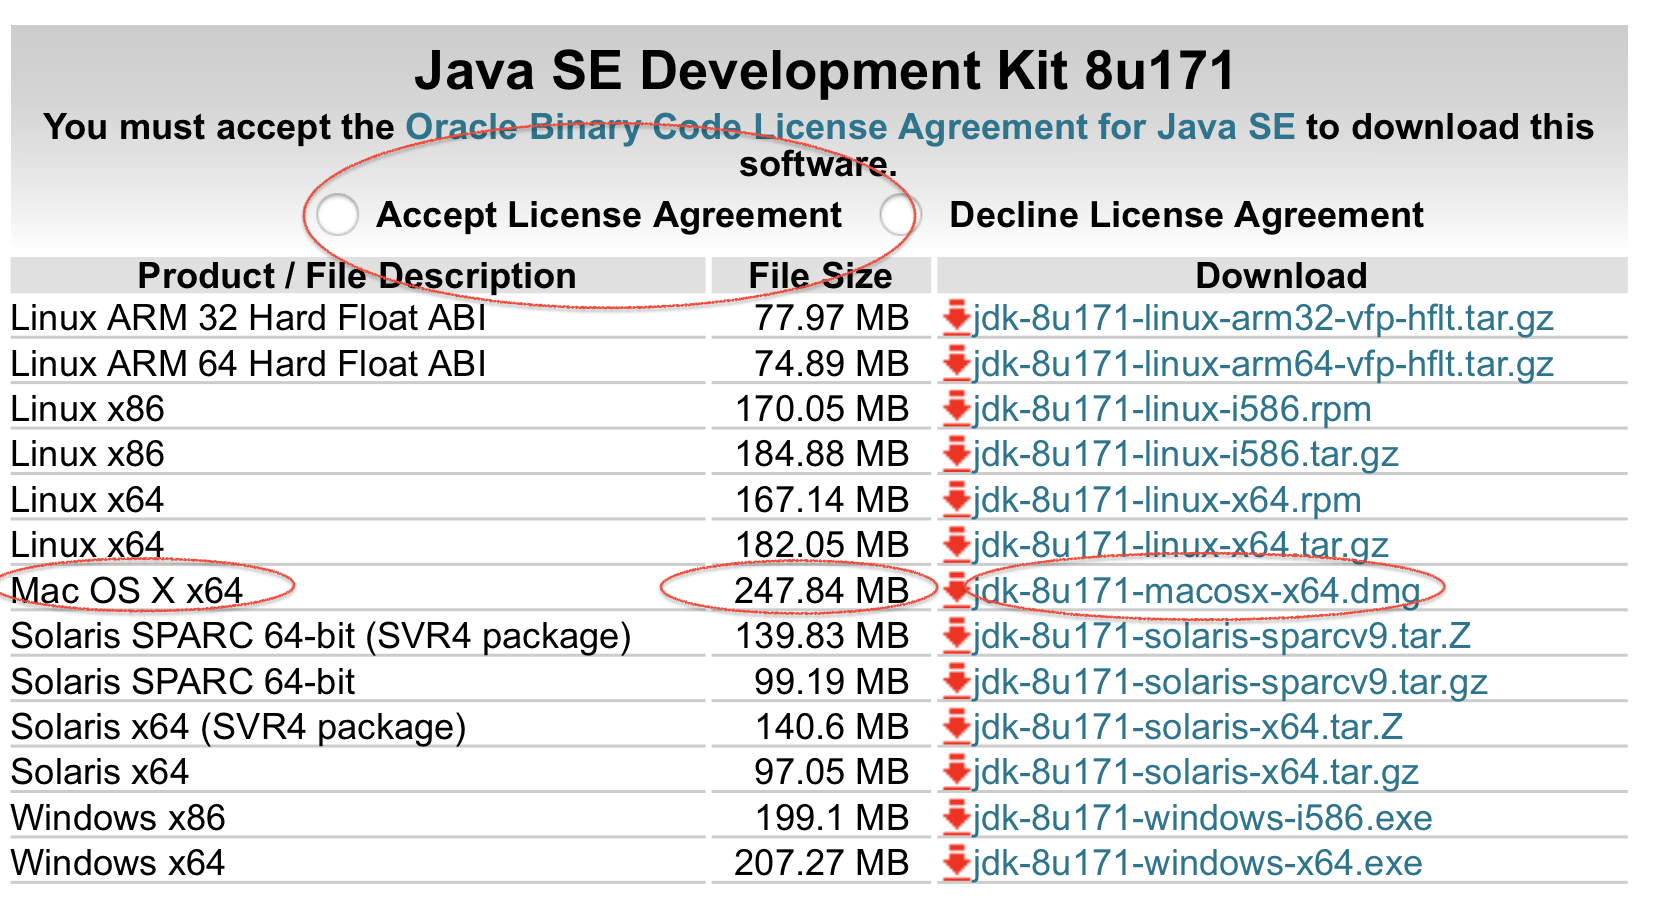Click the 97.05 MB file size cell
1660x908 pixels.
(831, 772)
